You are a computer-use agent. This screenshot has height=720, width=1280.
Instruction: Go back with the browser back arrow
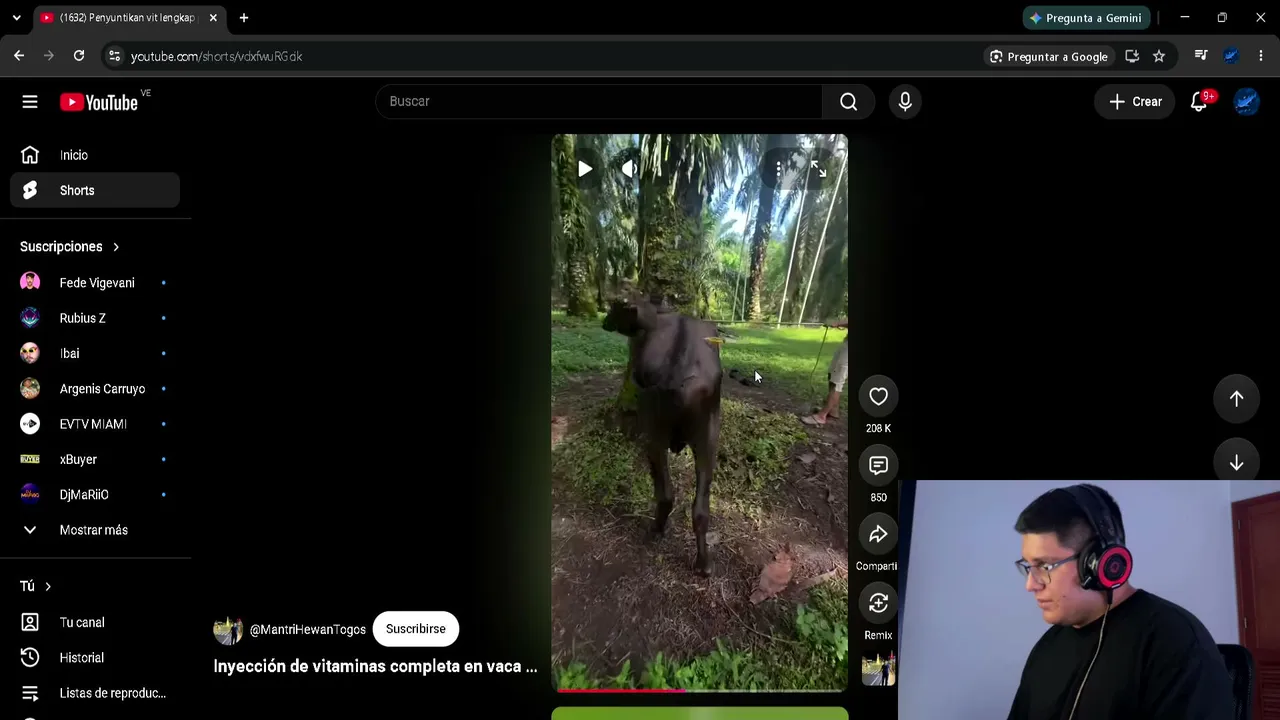pyautogui.click(x=19, y=56)
